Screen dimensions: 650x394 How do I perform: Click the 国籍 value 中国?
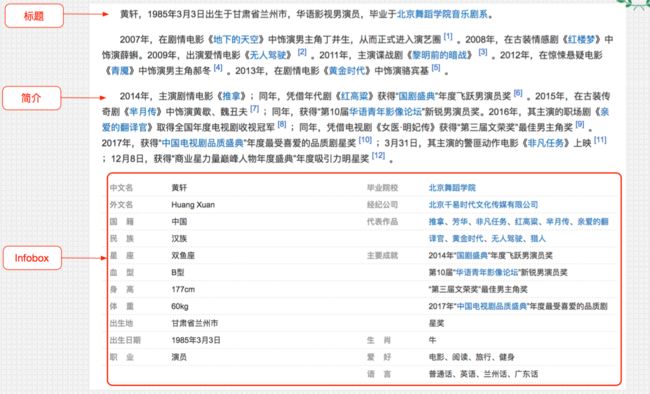(179, 222)
